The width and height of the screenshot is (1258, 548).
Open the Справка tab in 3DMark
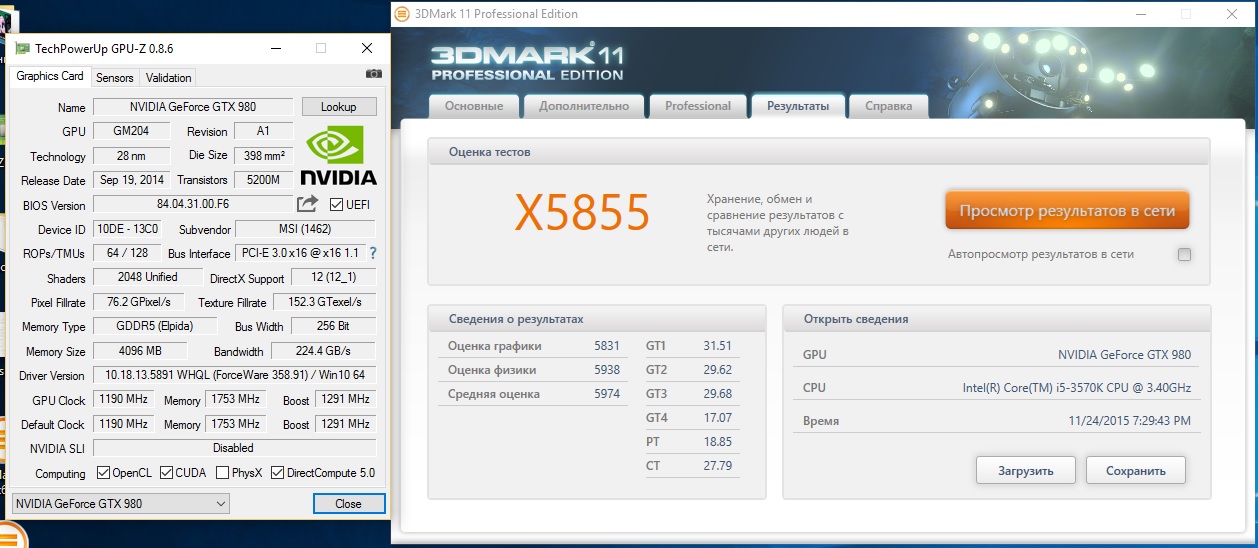tap(888, 106)
